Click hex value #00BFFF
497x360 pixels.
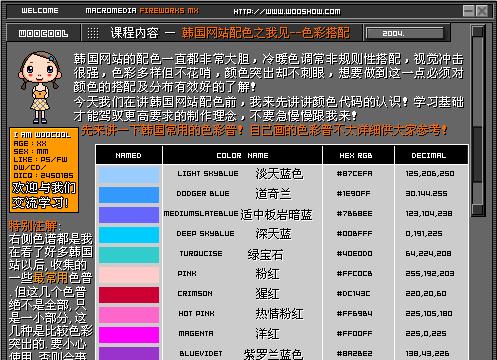click(355, 233)
